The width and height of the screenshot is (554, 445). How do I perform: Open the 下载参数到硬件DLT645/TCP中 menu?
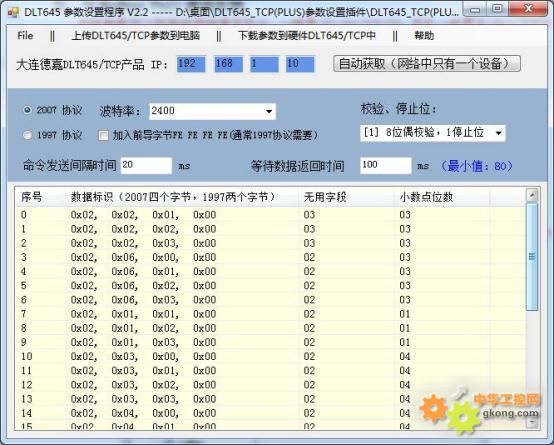pyautogui.click(x=307, y=35)
